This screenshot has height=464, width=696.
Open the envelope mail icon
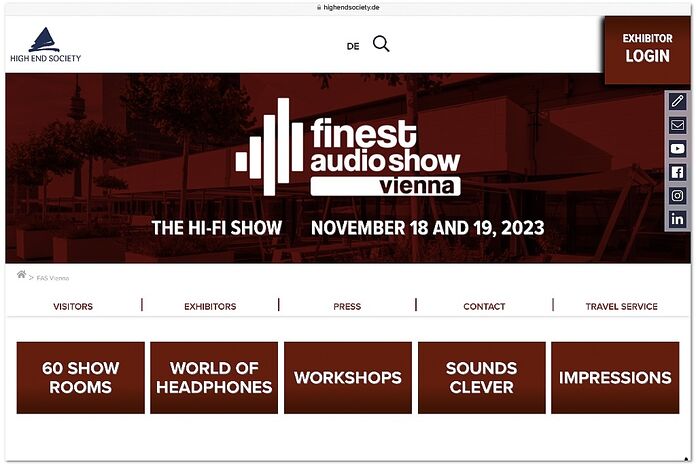click(677, 125)
